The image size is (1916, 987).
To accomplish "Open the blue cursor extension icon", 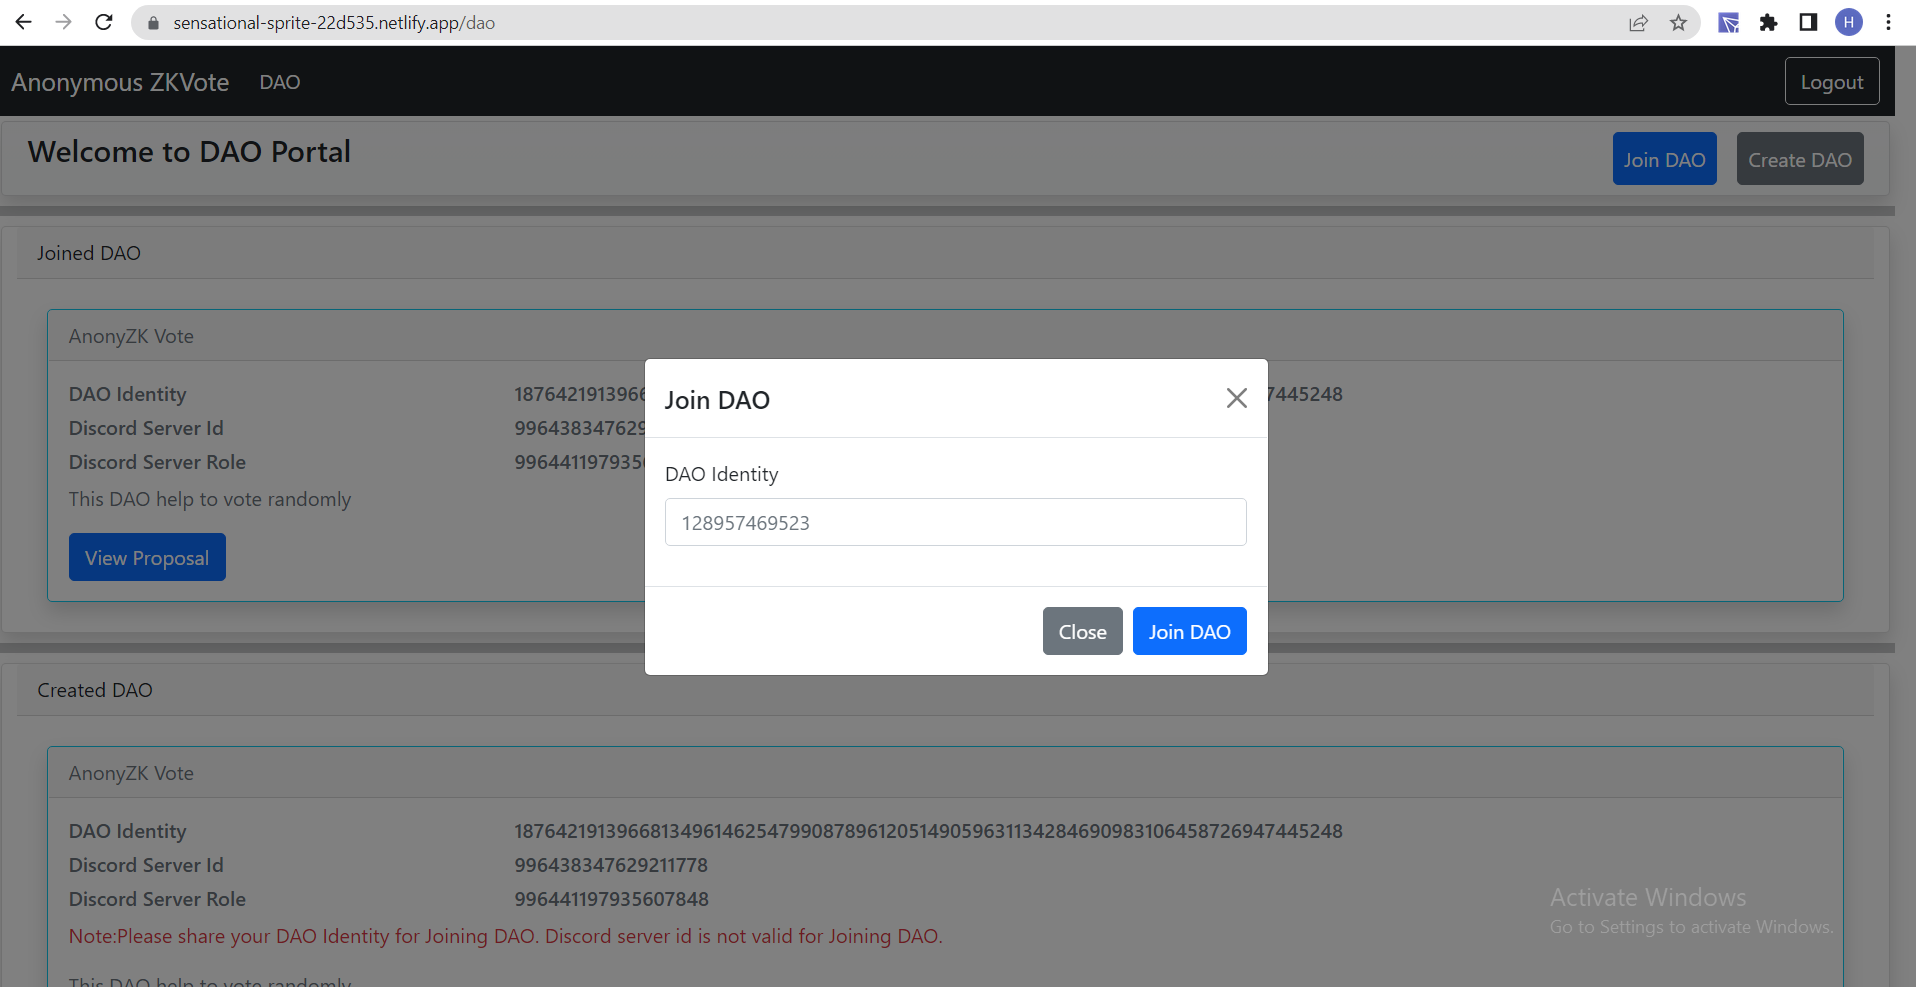I will pyautogui.click(x=1728, y=23).
